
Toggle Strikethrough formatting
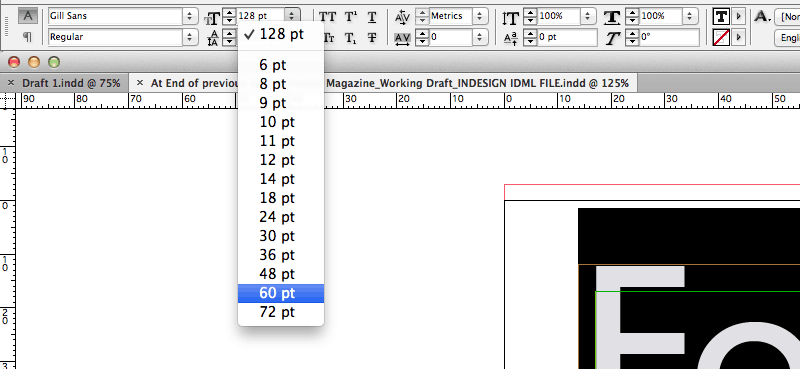coord(372,38)
